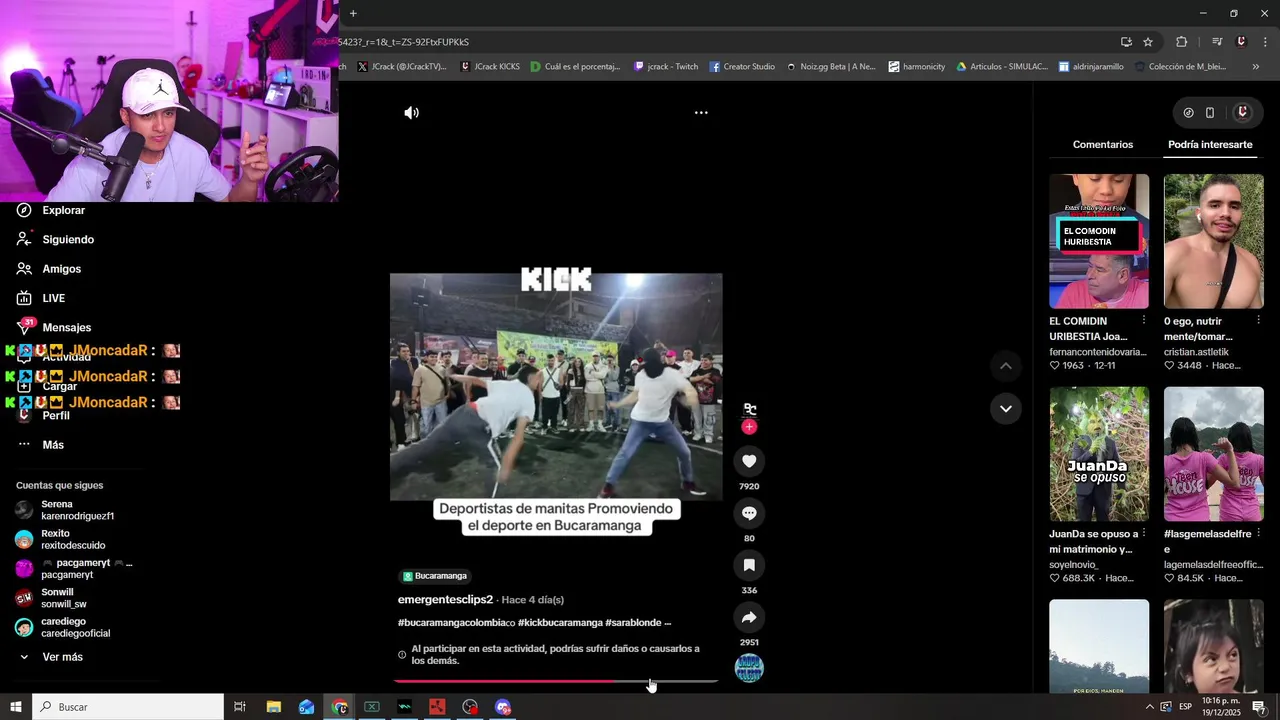Viewport: 1280px width, 720px height.
Task: Open TikTok profile avatar in top pill
Action: point(1242,113)
